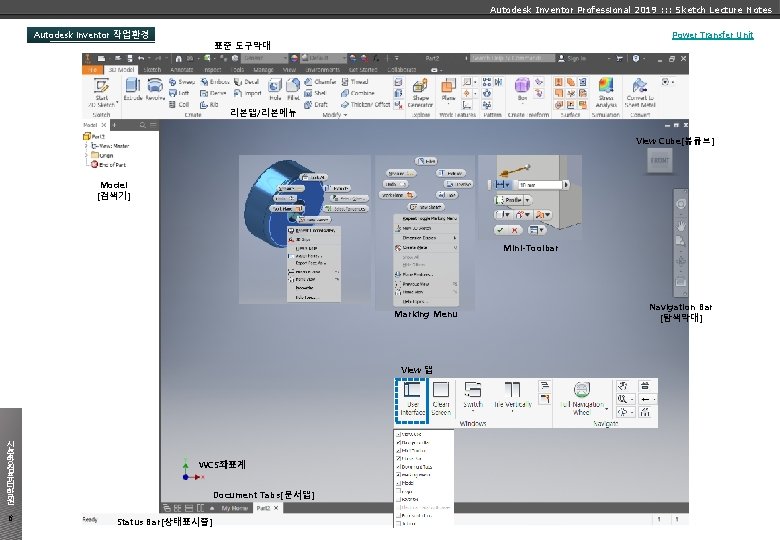Toggle the Status Bar checkbox
780x540 pixels.
[x=398, y=458]
